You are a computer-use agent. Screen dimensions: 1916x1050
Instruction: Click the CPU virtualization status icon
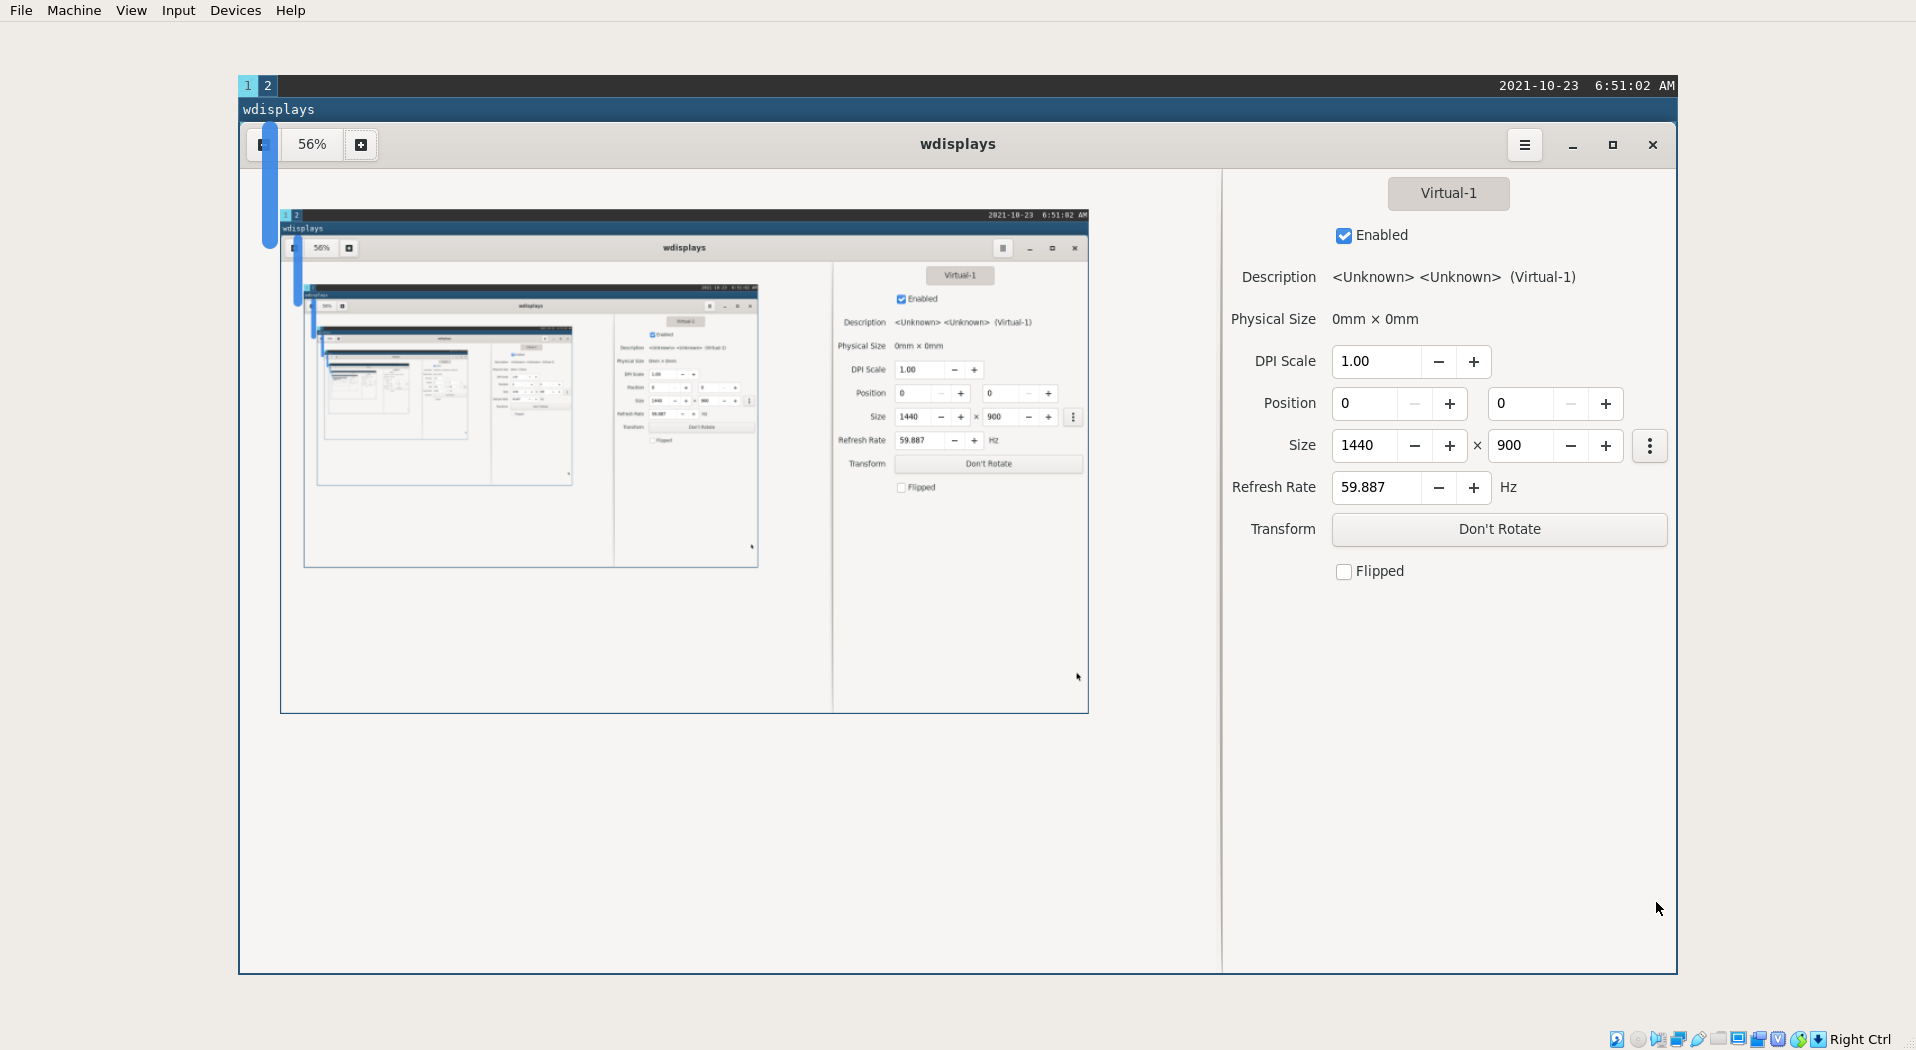click(1778, 1039)
